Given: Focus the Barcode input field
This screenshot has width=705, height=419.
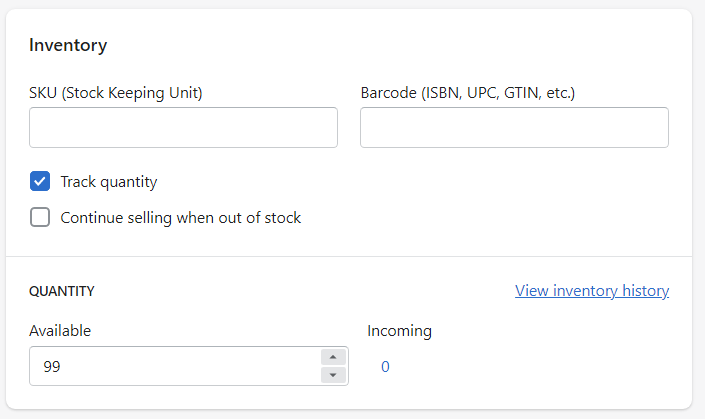Looking at the screenshot, I should click(514, 127).
